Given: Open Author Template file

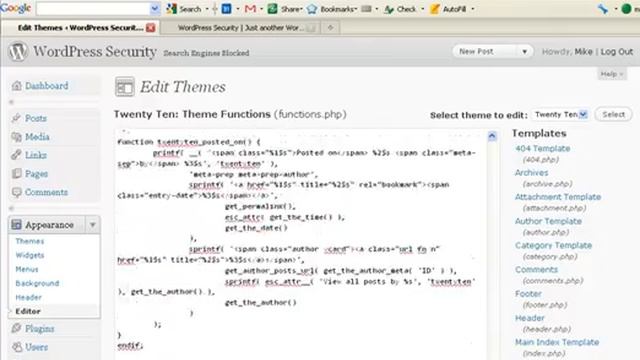Looking at the screenshot, I should (x=548, y=221).
